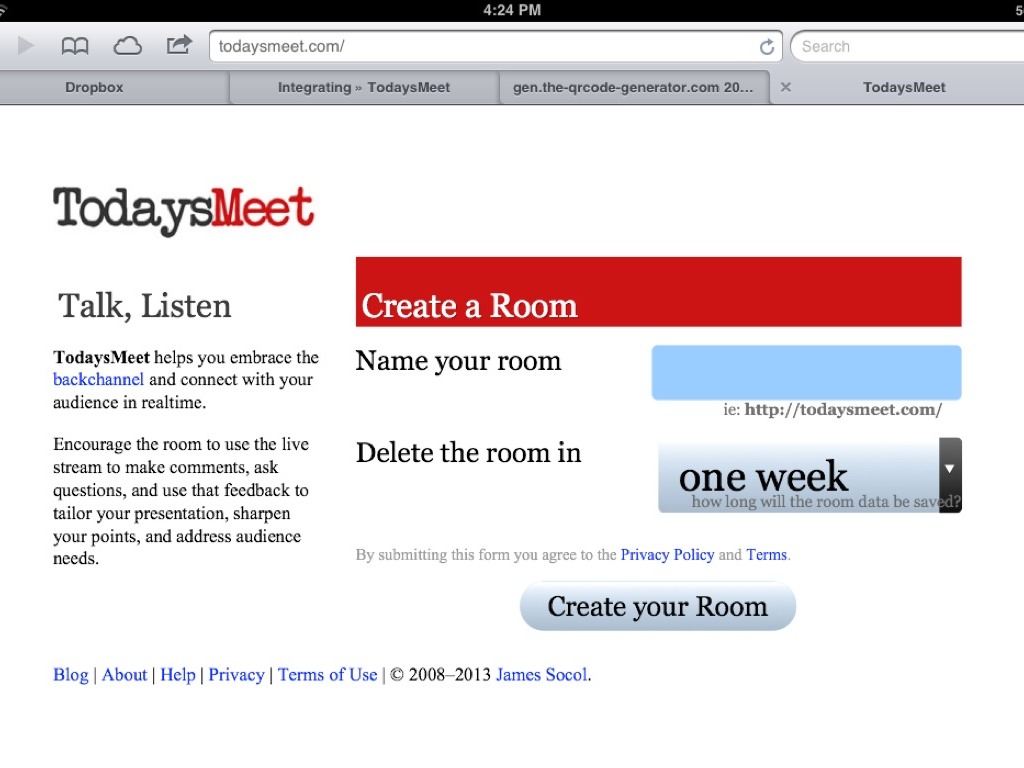Switch to Integrating » TodaysMeet tab
Image resolution: width=1024 pixels, height=768 pixels.
point(364,87)
